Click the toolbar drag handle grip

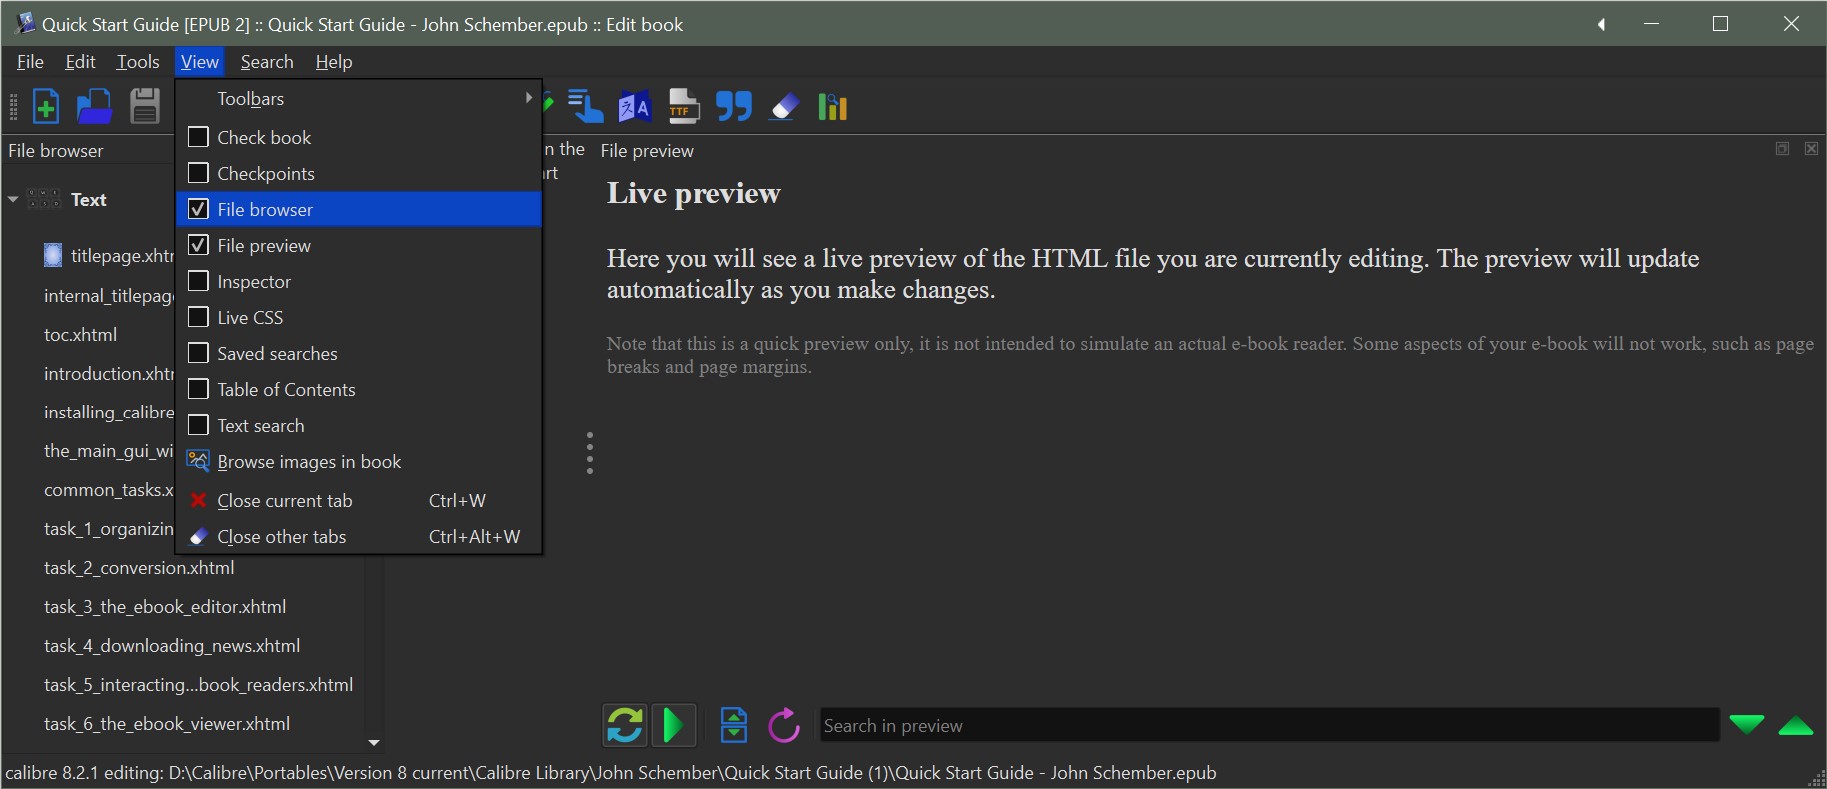click(x=13, y=106)
